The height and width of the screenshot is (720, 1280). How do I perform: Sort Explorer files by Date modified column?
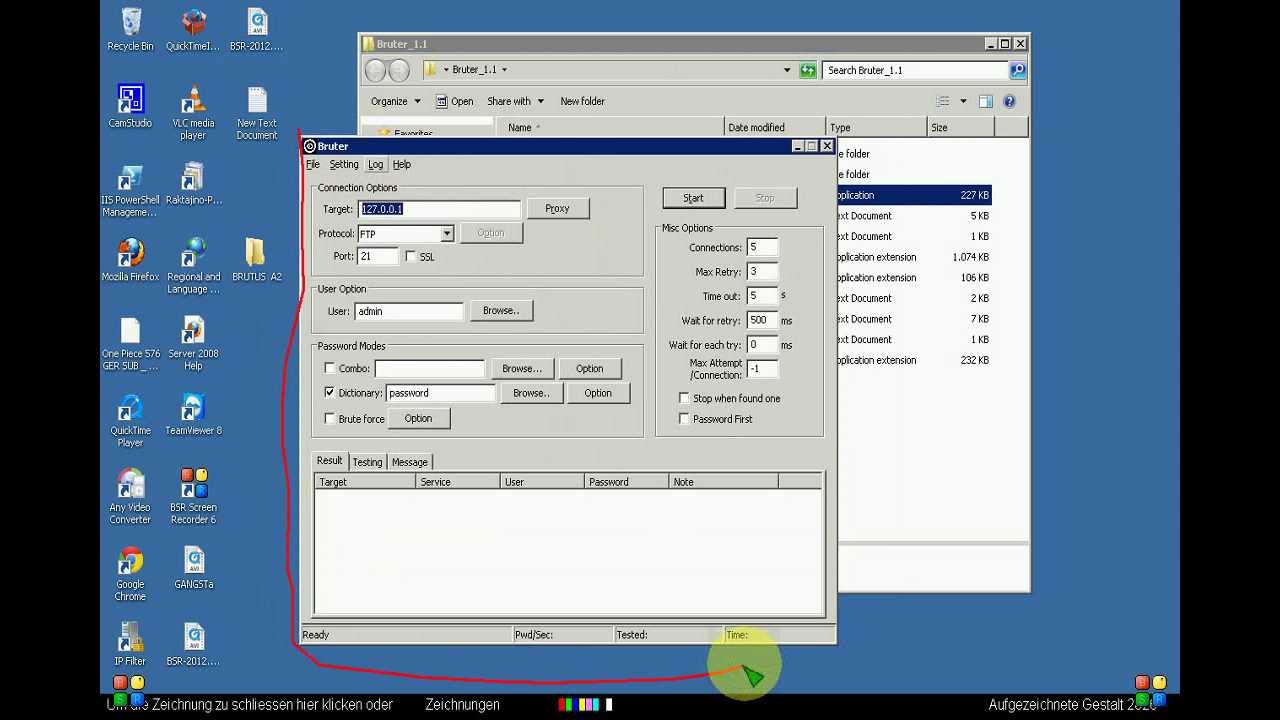(776, 128)
